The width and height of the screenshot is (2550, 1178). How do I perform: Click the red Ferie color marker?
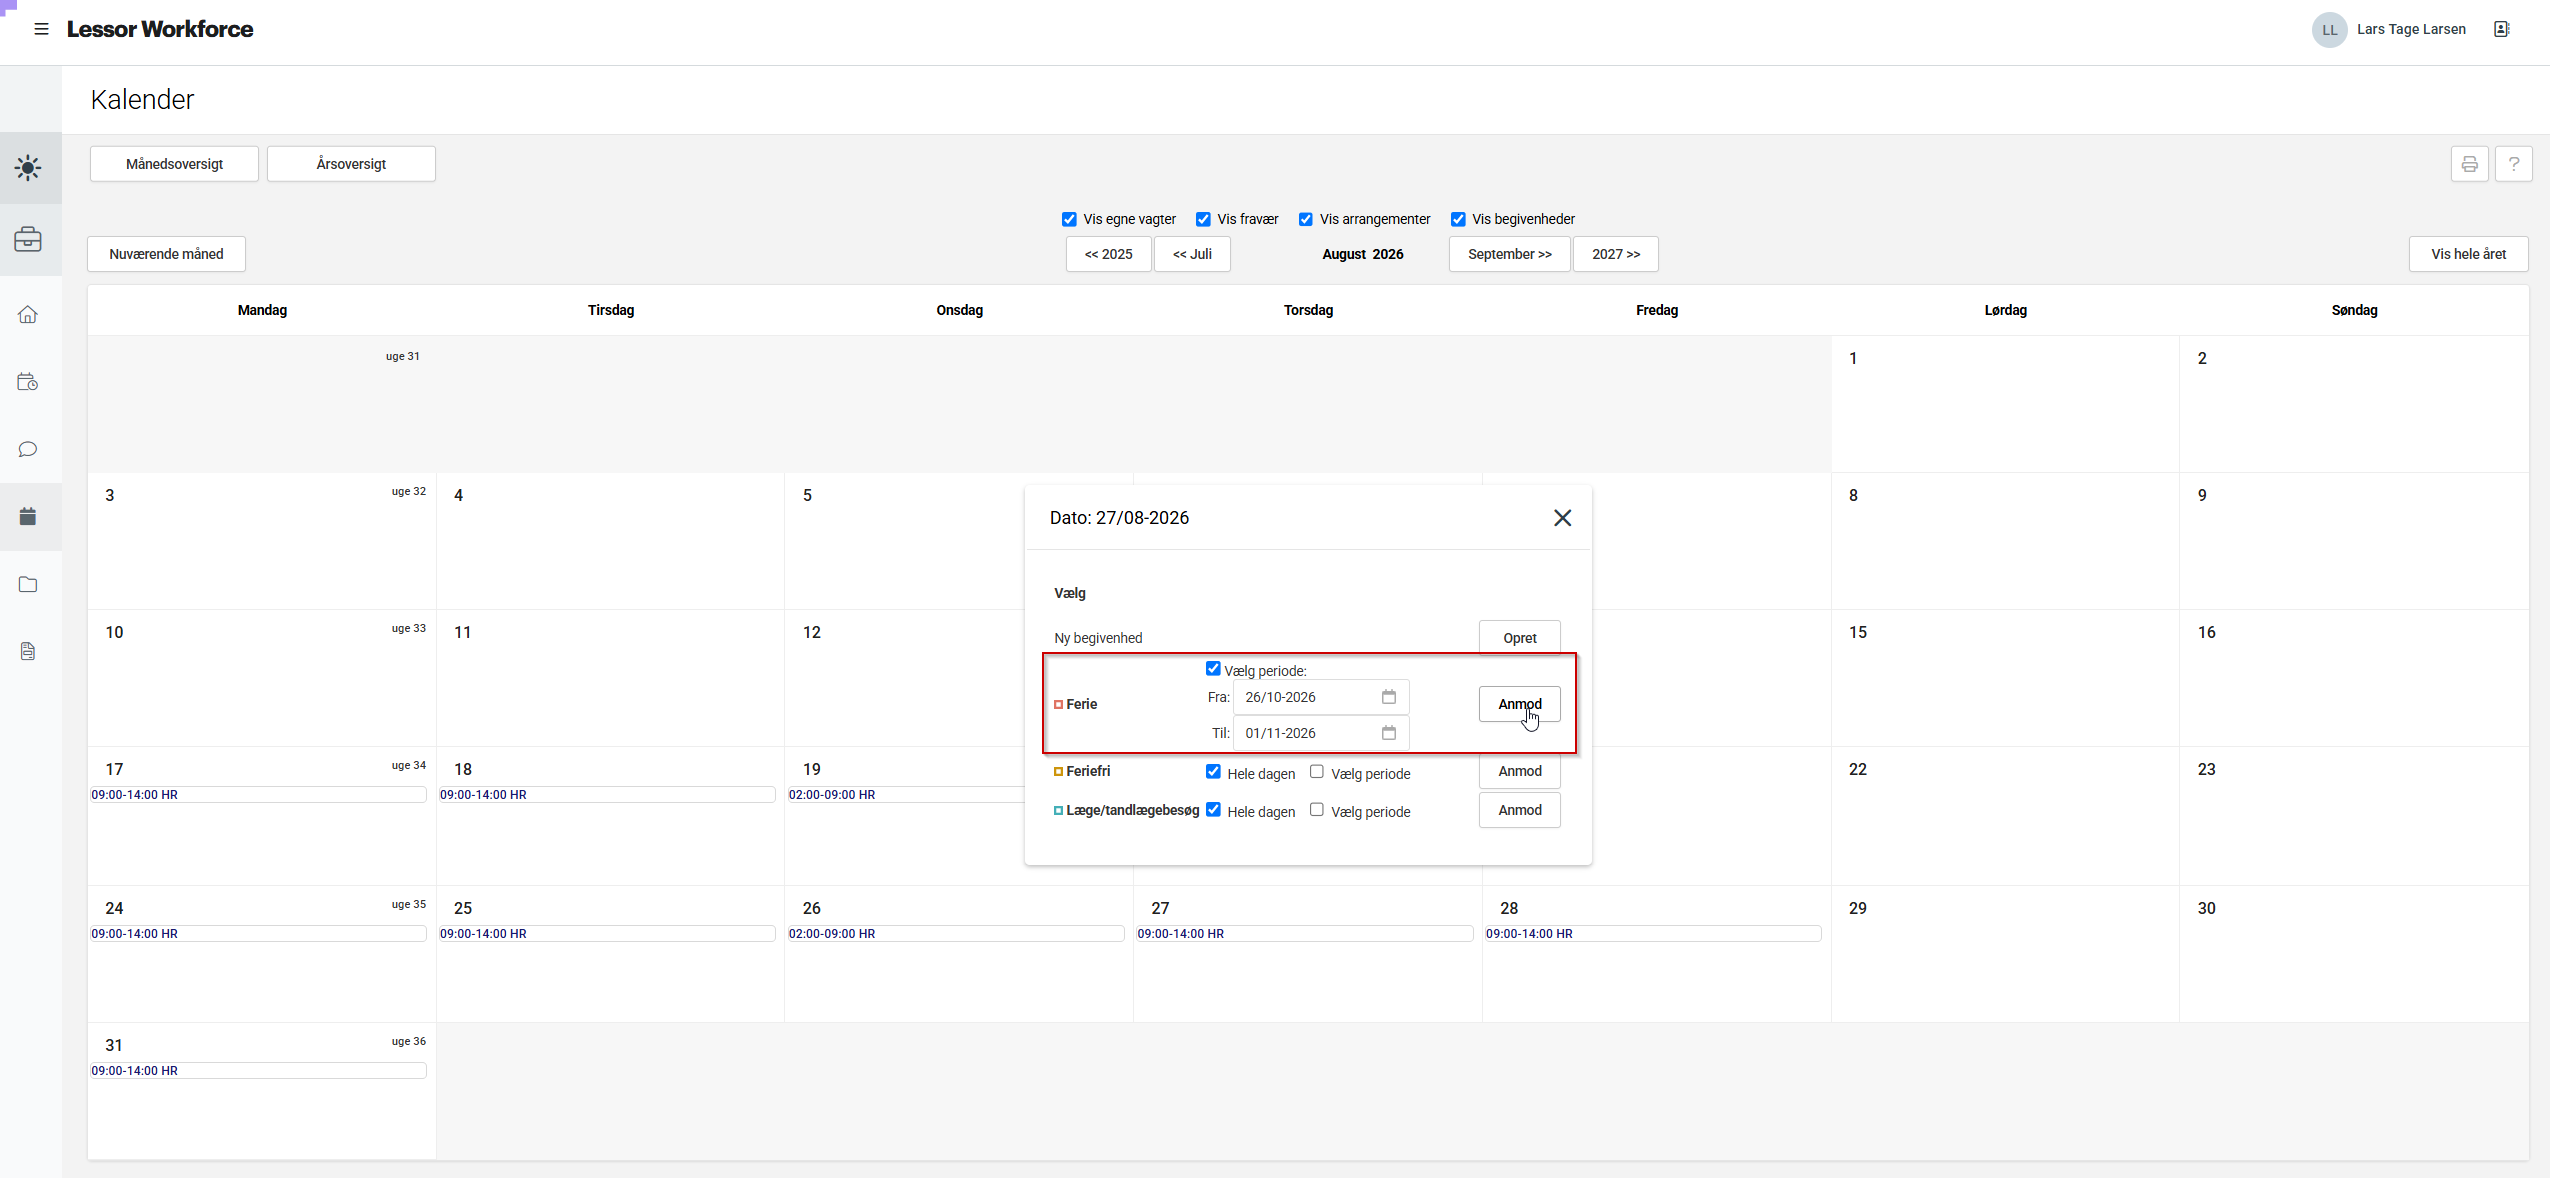point(1058,705)
